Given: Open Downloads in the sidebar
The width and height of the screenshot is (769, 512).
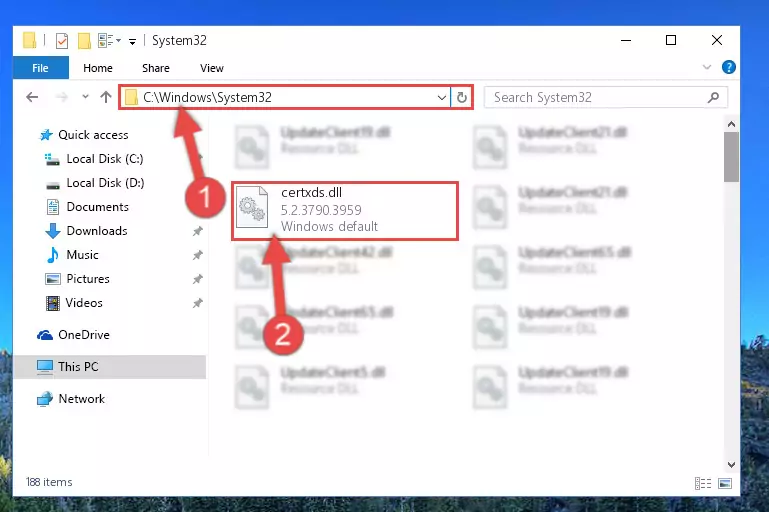Looking at the screenshot, I should coord(97,231).
